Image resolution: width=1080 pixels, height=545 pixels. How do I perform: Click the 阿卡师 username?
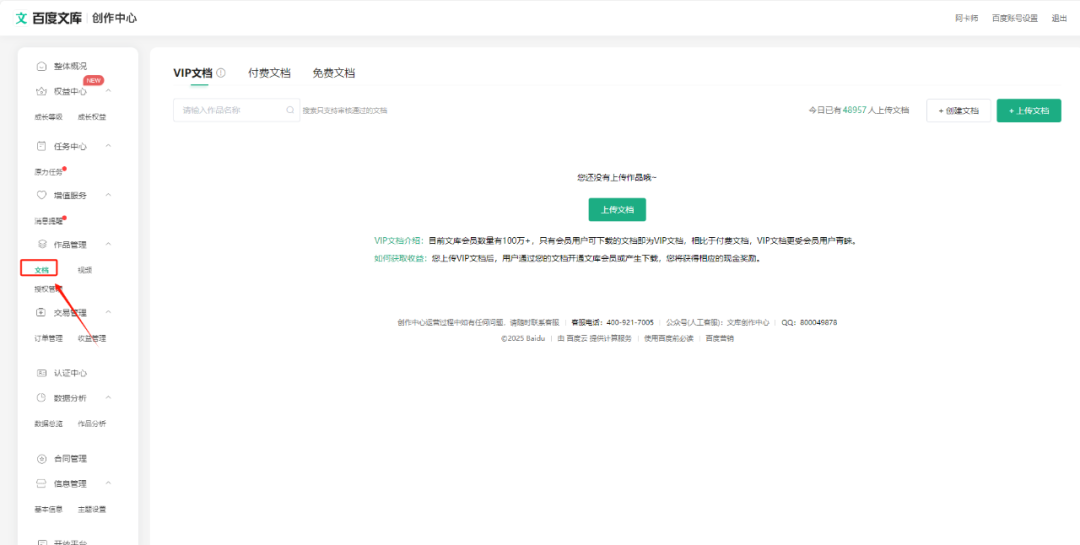click(966, 19)
